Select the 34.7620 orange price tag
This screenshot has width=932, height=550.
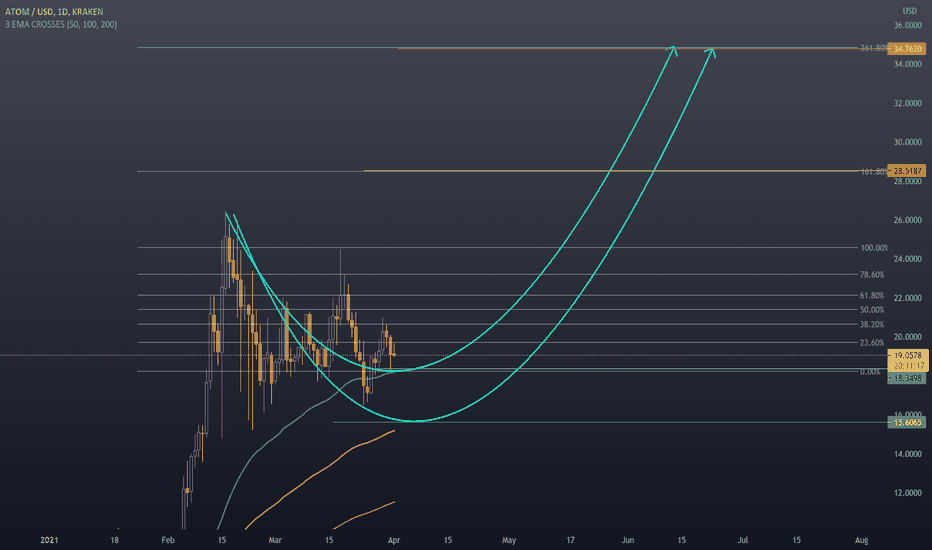coord(906,49)
